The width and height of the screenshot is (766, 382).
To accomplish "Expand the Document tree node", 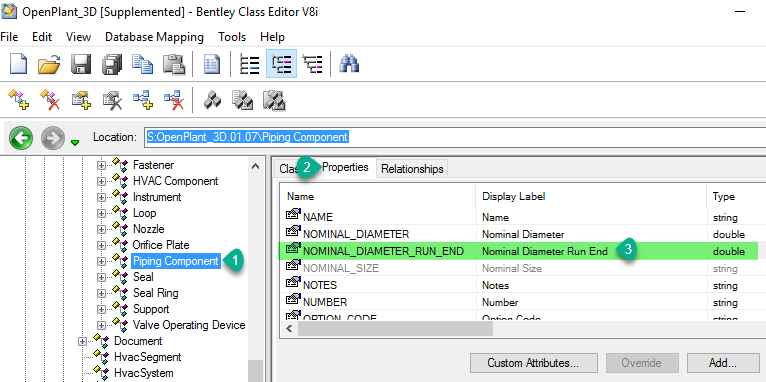I will coord(82,341).
